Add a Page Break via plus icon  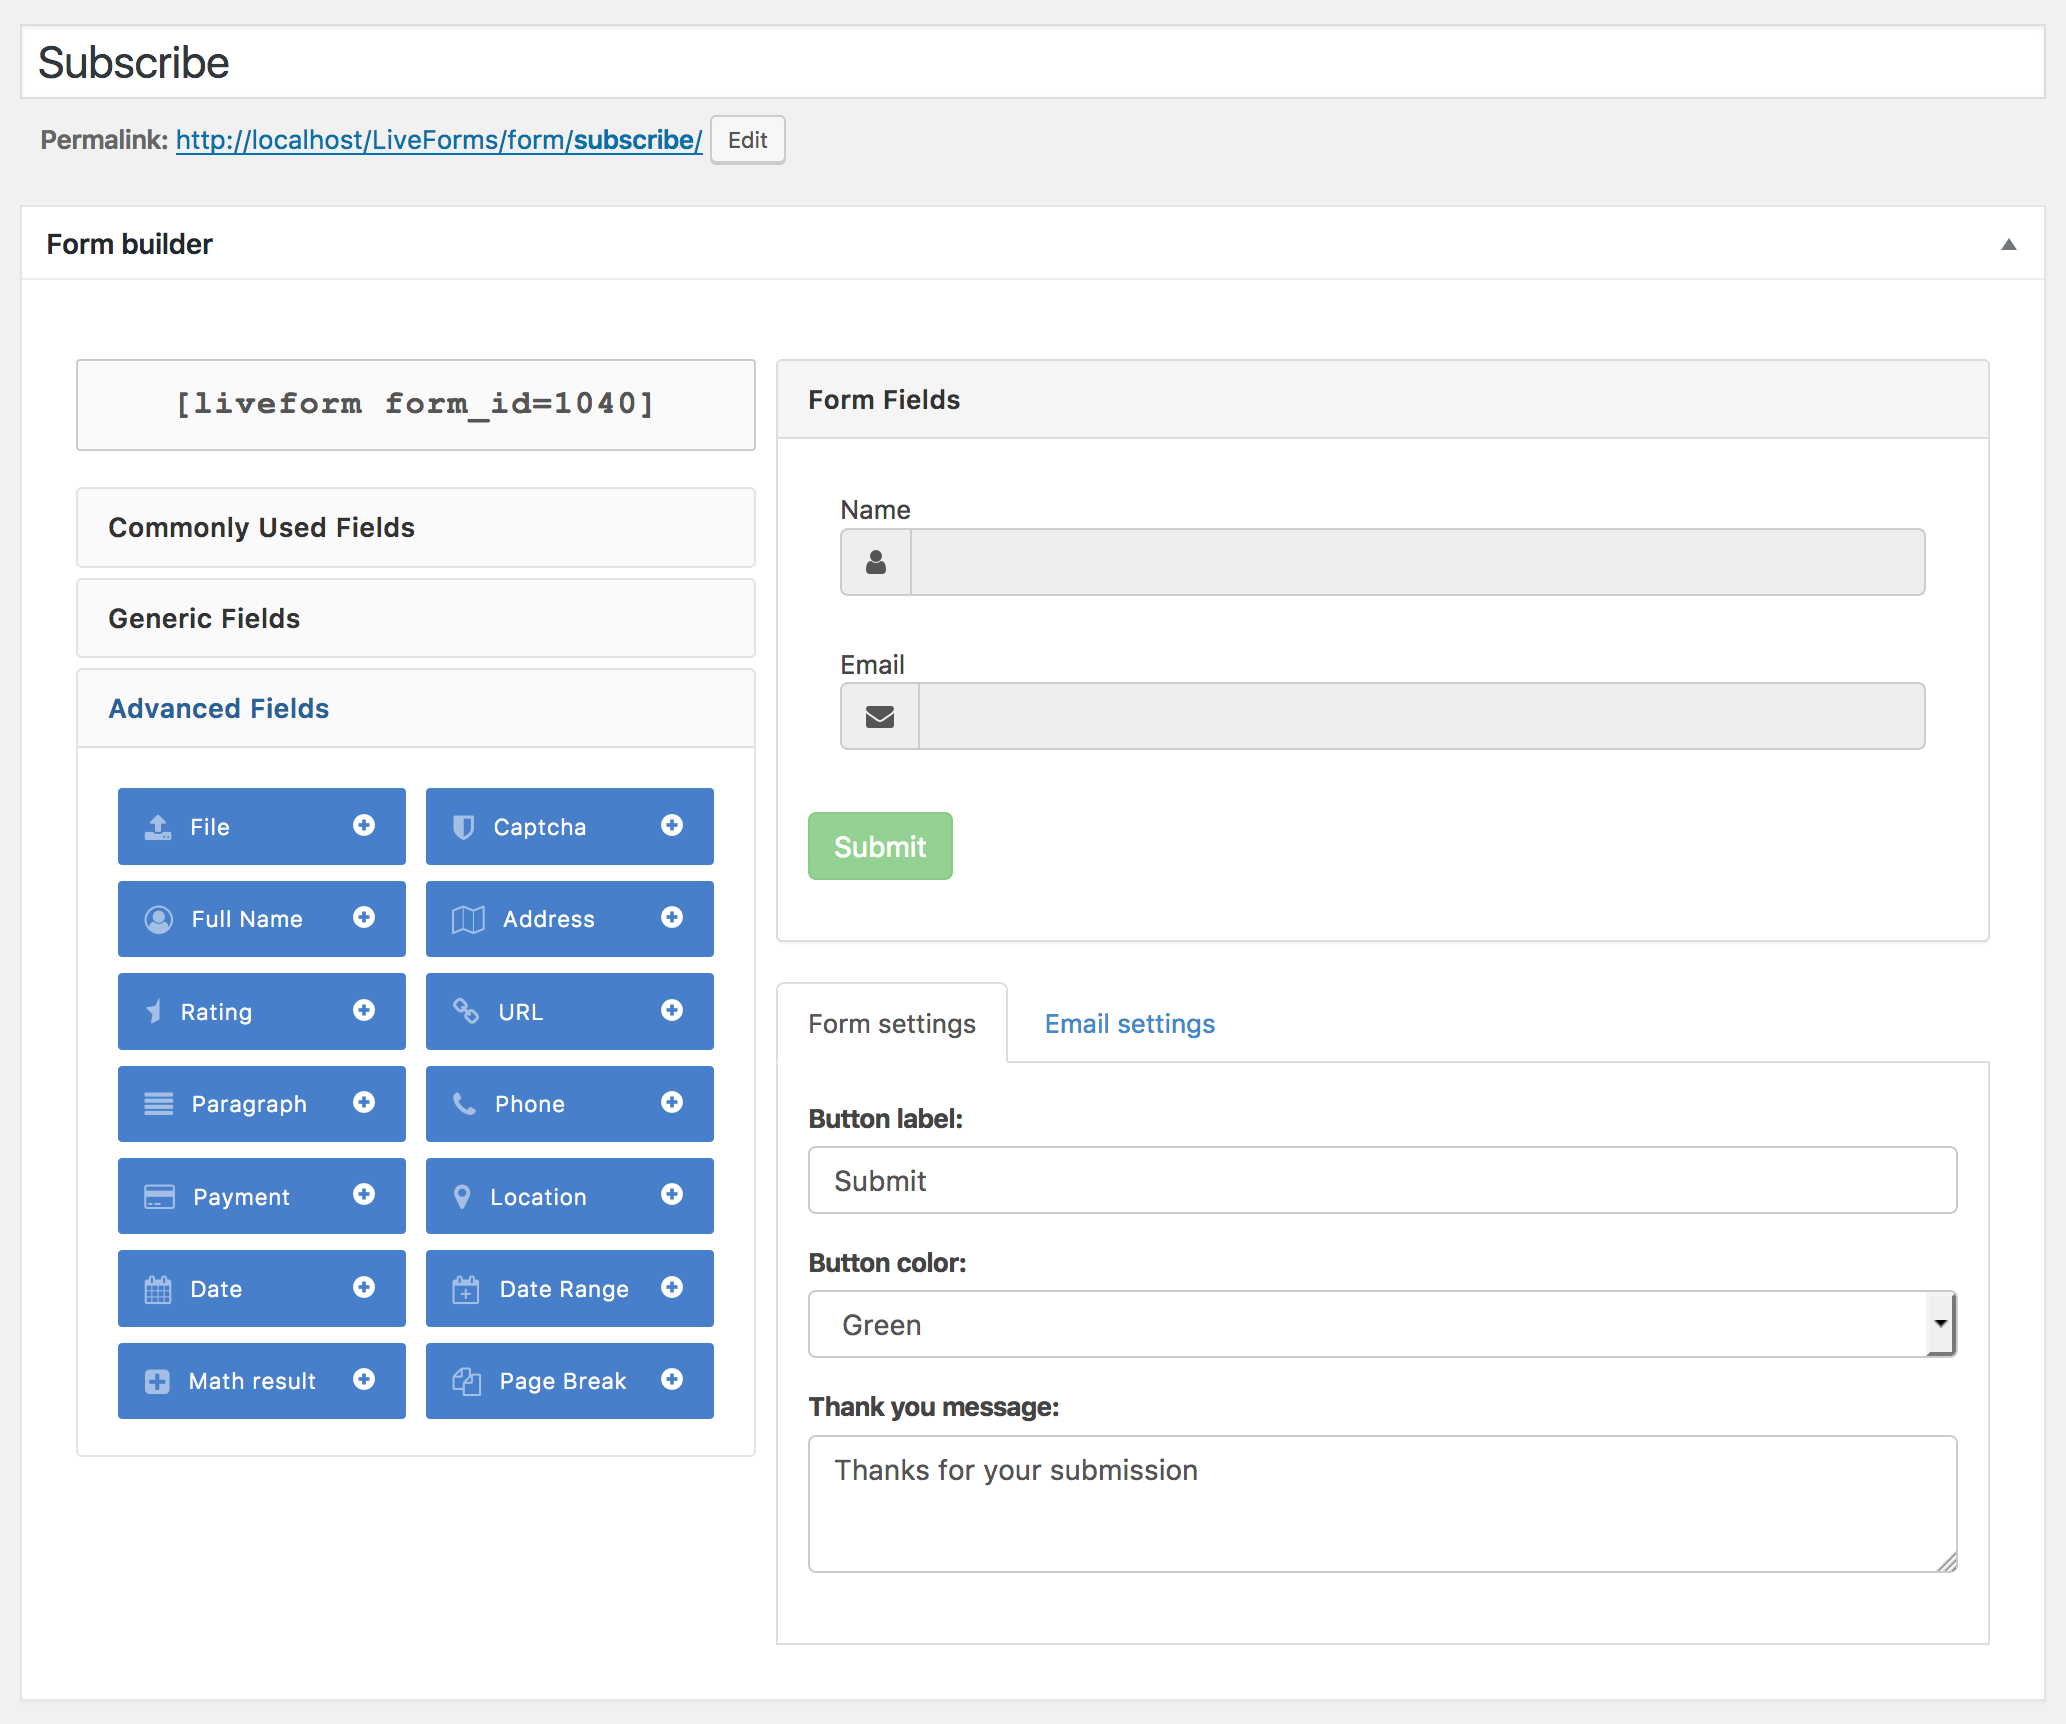[672, 1380]
